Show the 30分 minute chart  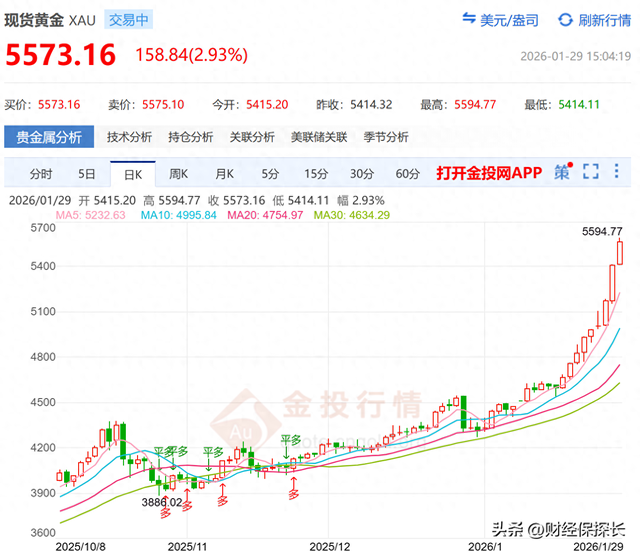362,174
